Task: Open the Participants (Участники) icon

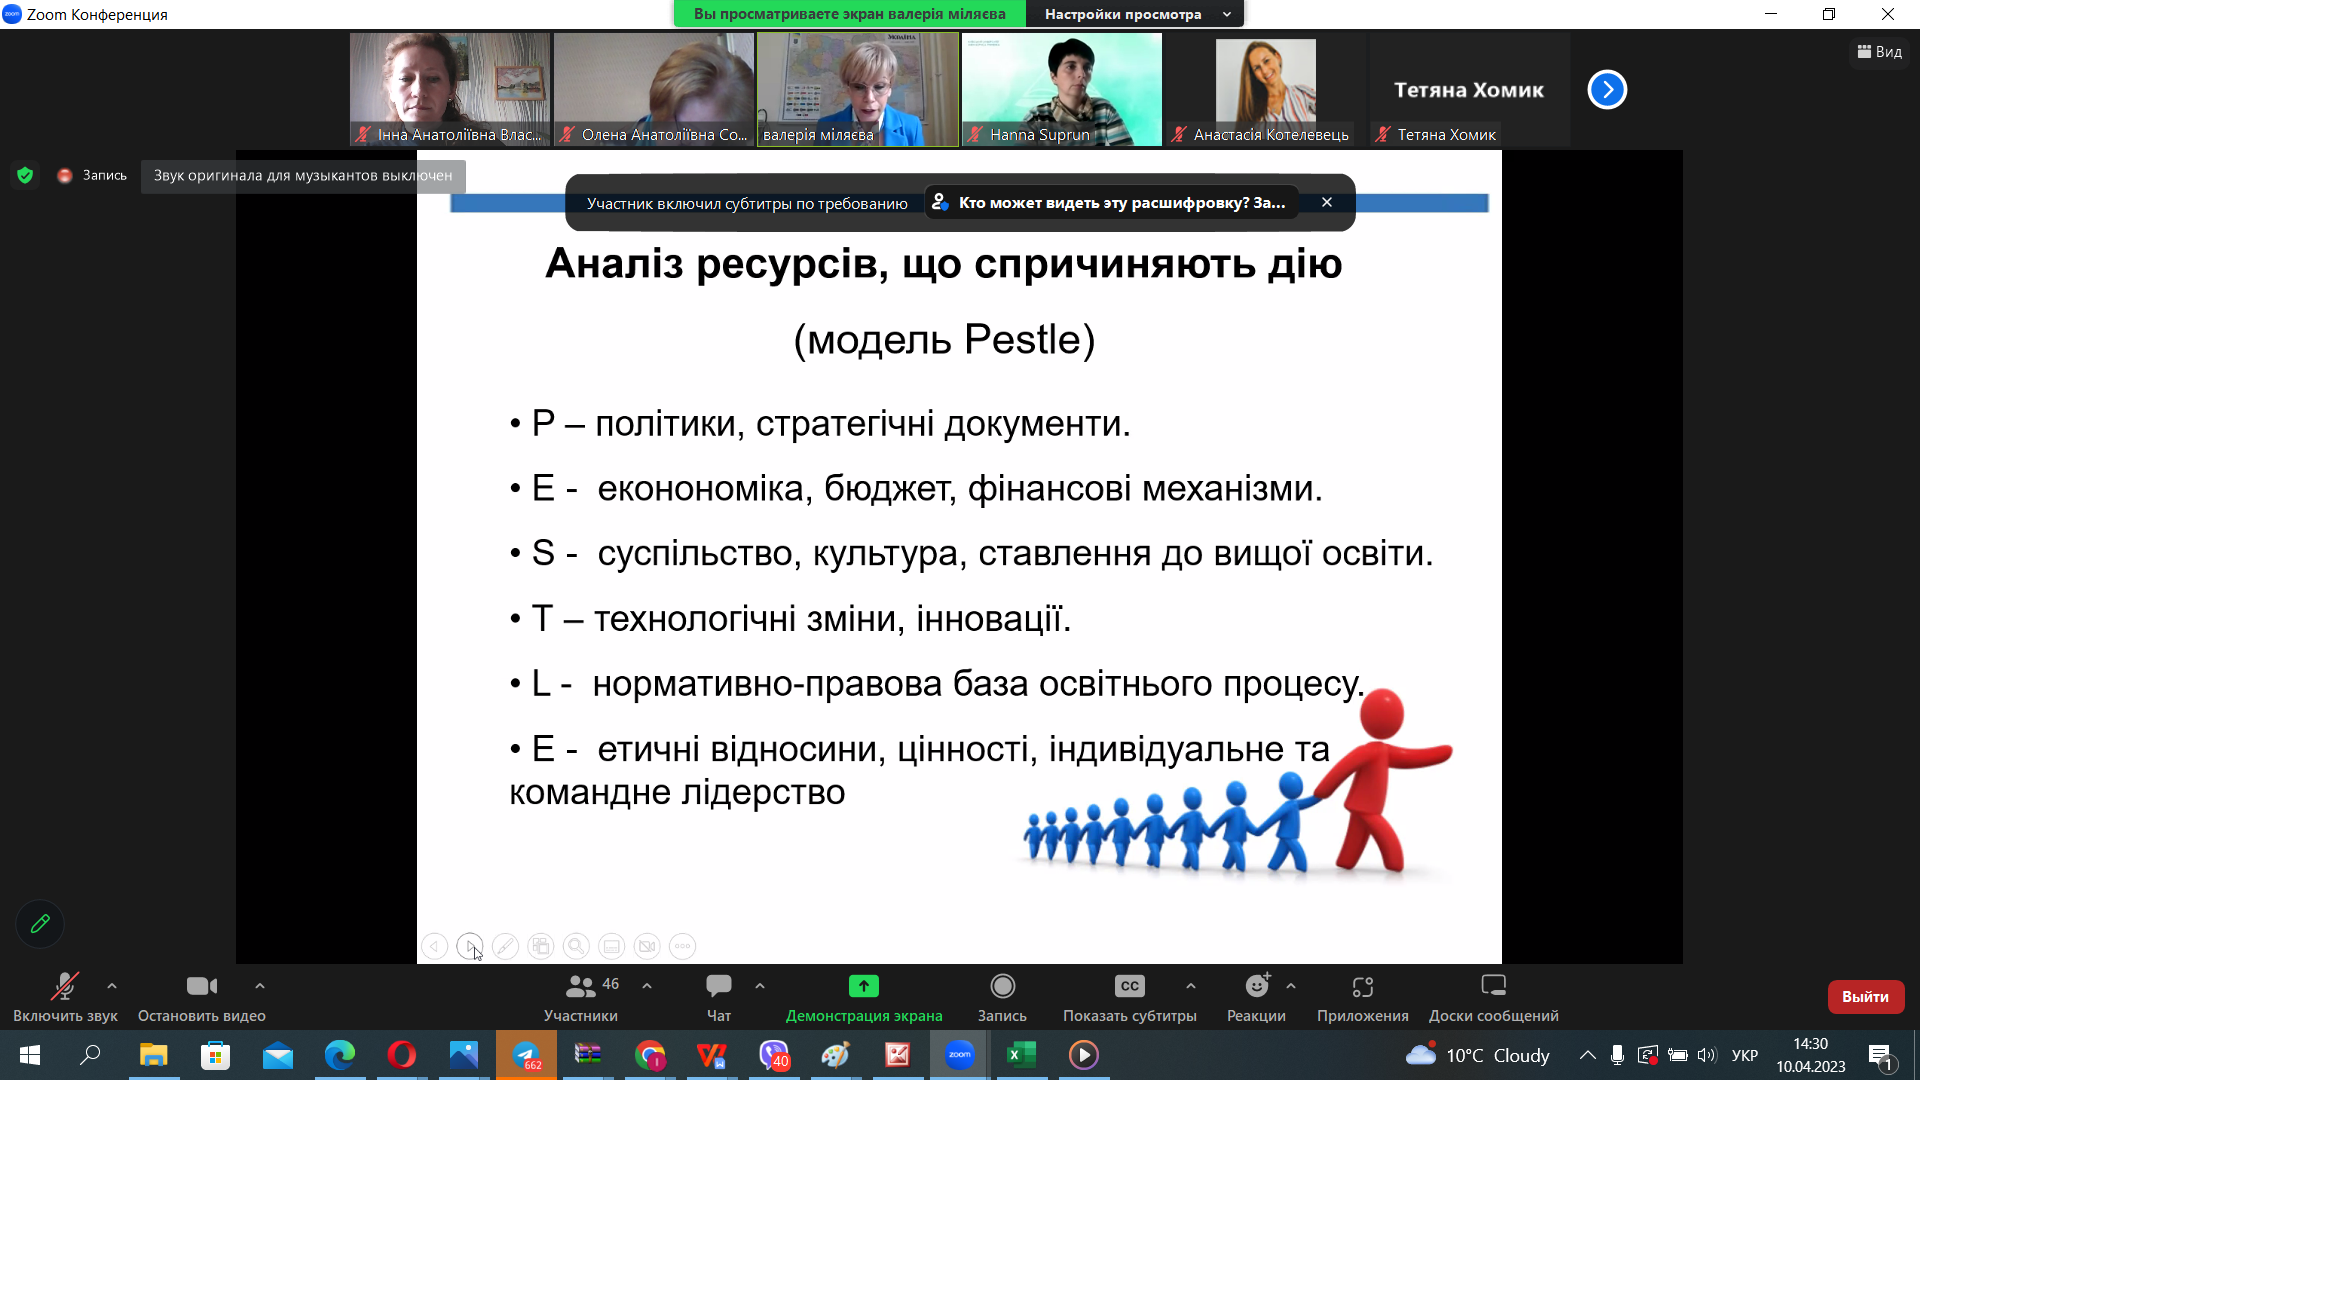Action: [x=580, y=986]
